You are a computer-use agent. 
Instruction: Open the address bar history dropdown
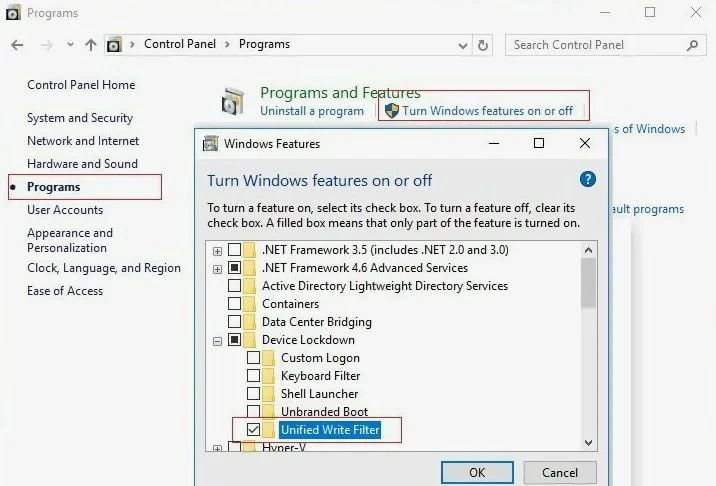click(x=463, y=46)
